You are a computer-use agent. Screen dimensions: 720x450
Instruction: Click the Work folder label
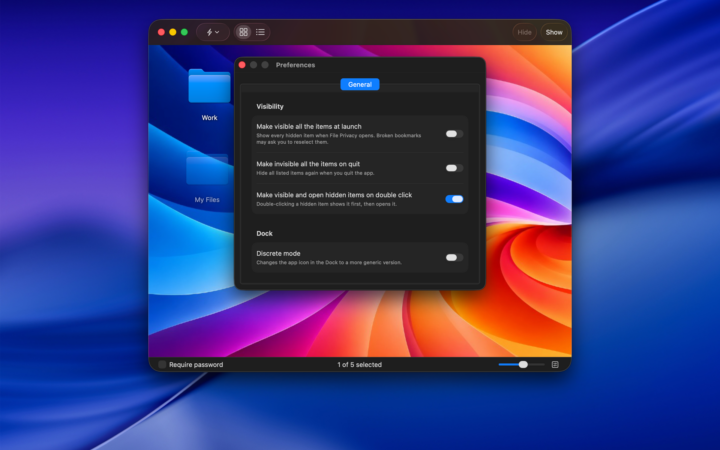click(209, 118)
